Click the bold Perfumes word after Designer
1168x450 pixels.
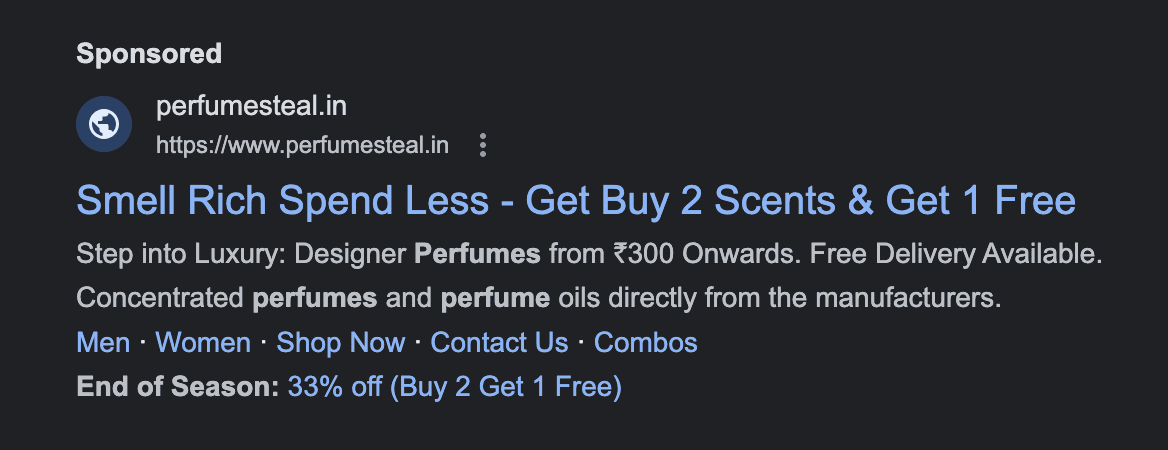477,255
